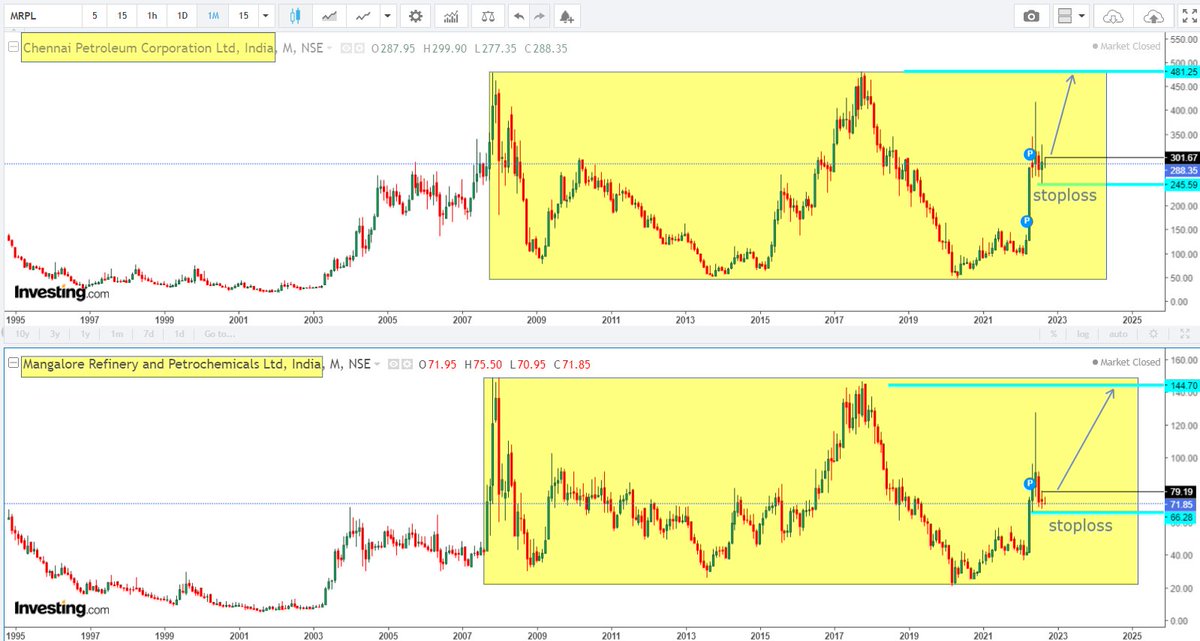Select the 79.19 price label on the axis
This screenshot has height=641, width=1200.
(1182, 491)
